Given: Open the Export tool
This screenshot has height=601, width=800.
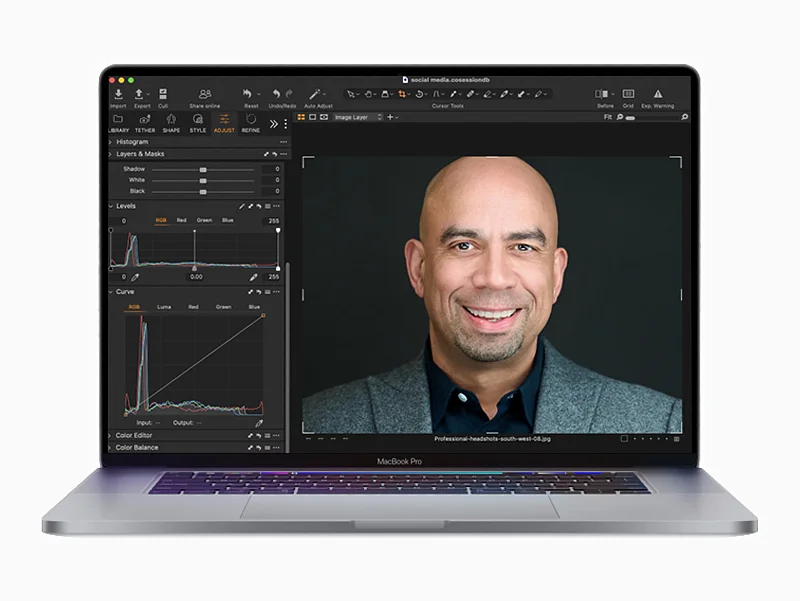Looking at the screenshot, I should coord(139,93).
